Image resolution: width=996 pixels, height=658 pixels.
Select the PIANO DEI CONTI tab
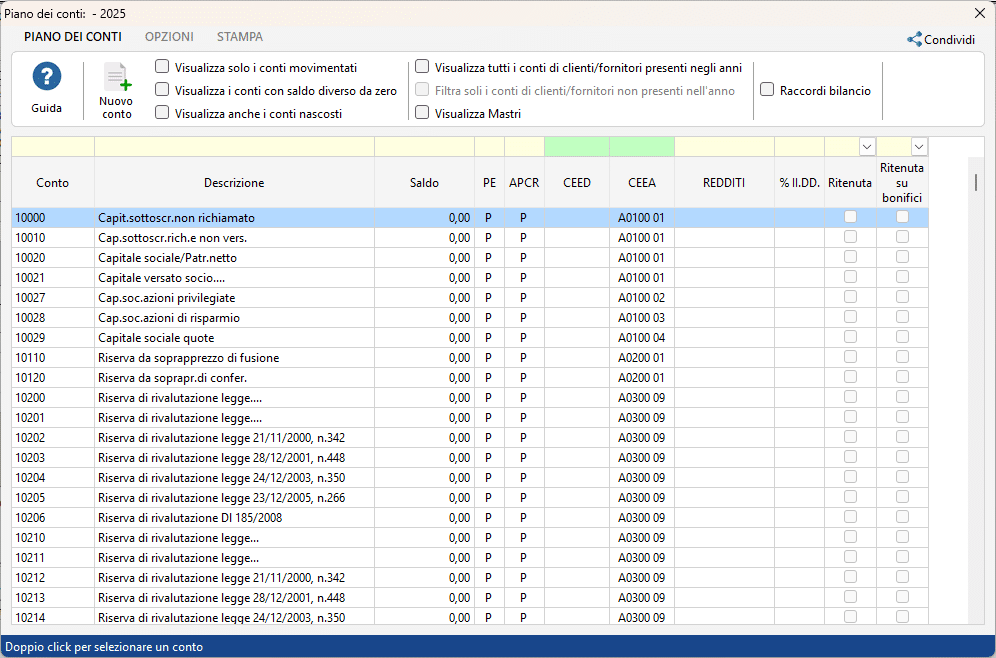coord(73,37)
